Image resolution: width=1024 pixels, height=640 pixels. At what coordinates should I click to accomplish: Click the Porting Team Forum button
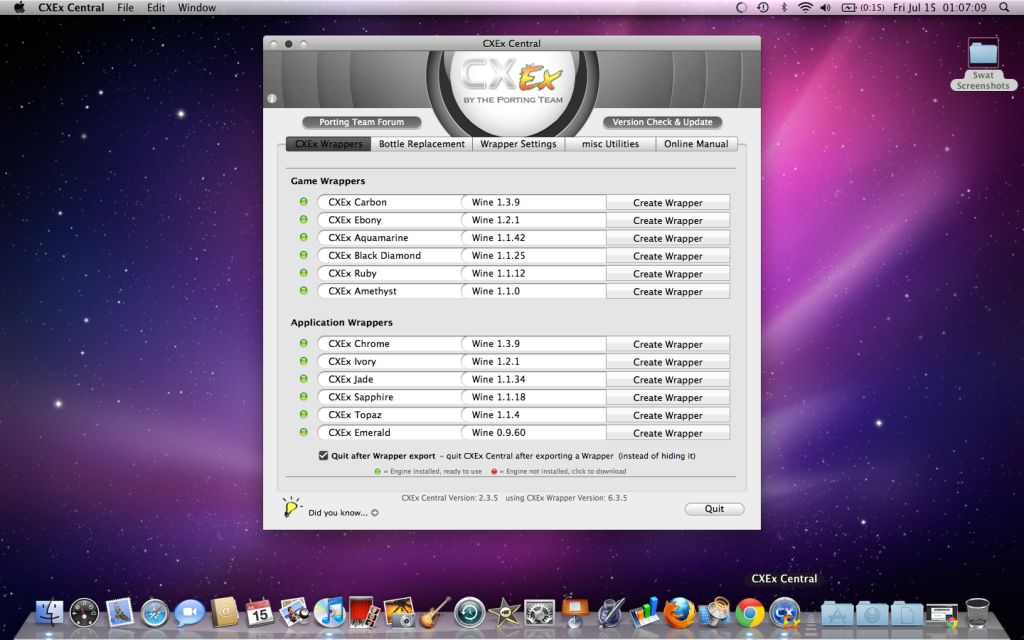(361, 122)
